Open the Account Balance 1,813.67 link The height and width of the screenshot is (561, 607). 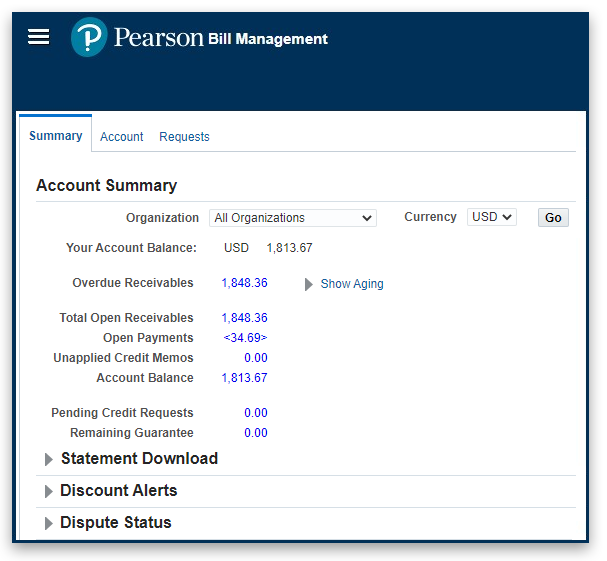pyautogui.click(x=244, y=378)
